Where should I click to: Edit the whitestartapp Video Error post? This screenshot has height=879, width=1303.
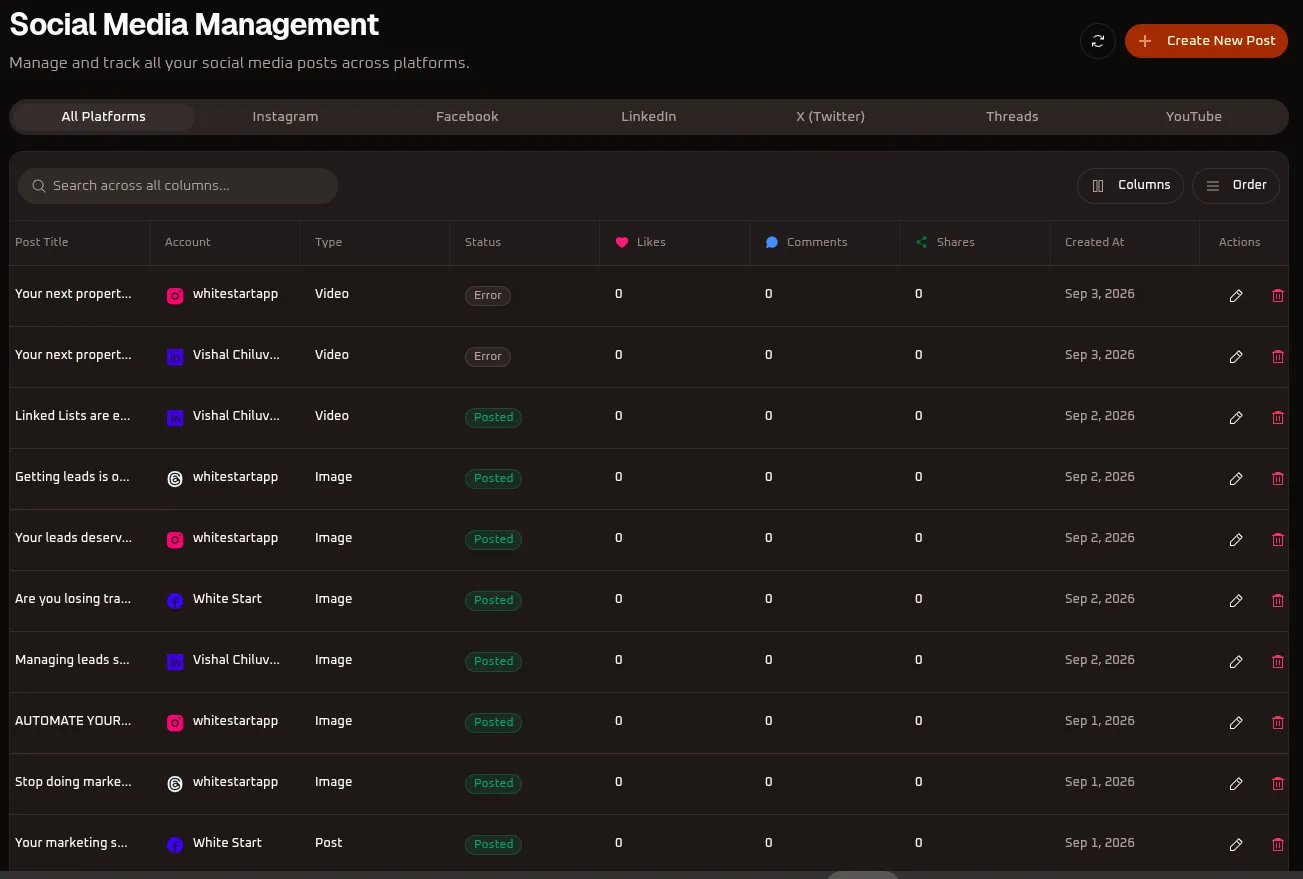coord(1236,296)
